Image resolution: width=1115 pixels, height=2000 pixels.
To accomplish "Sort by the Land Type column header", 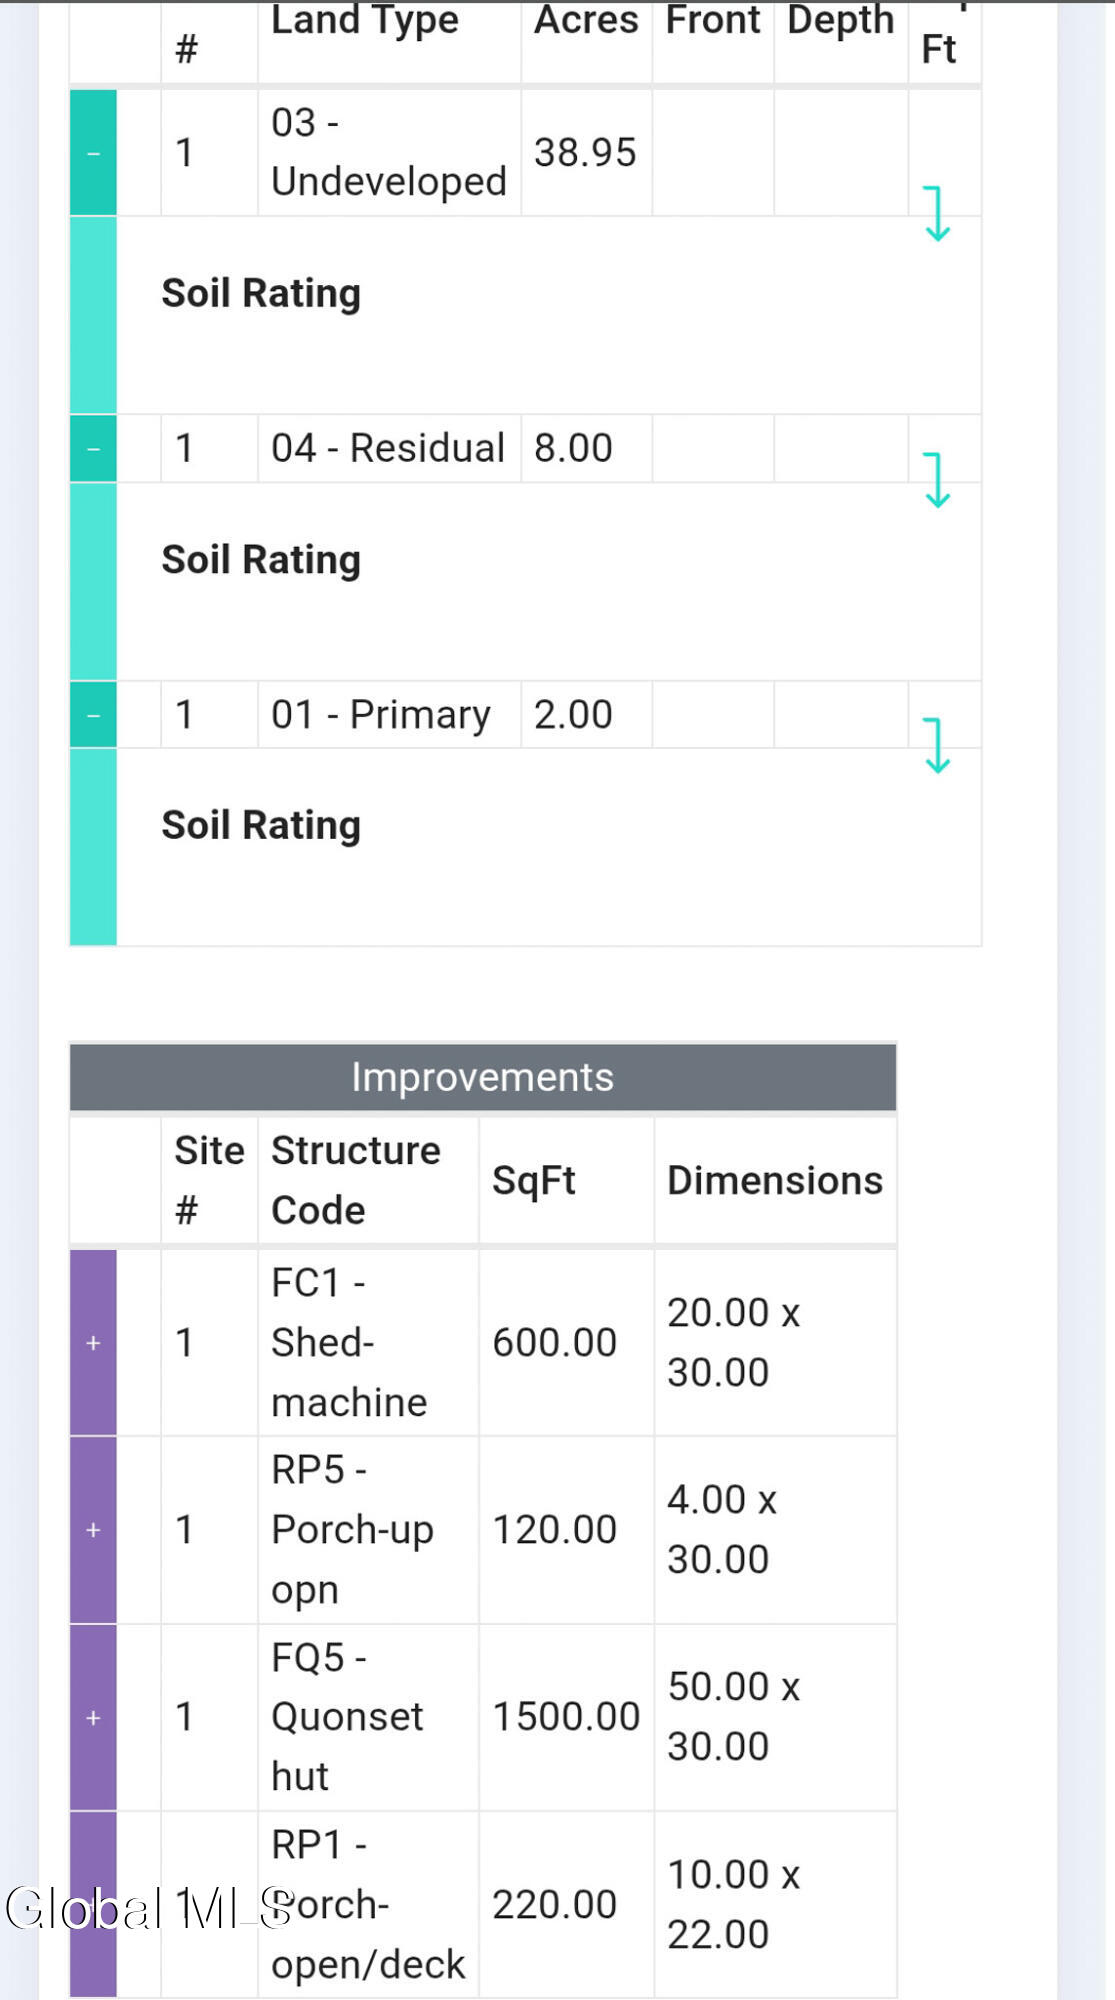I will coord(365,20).
